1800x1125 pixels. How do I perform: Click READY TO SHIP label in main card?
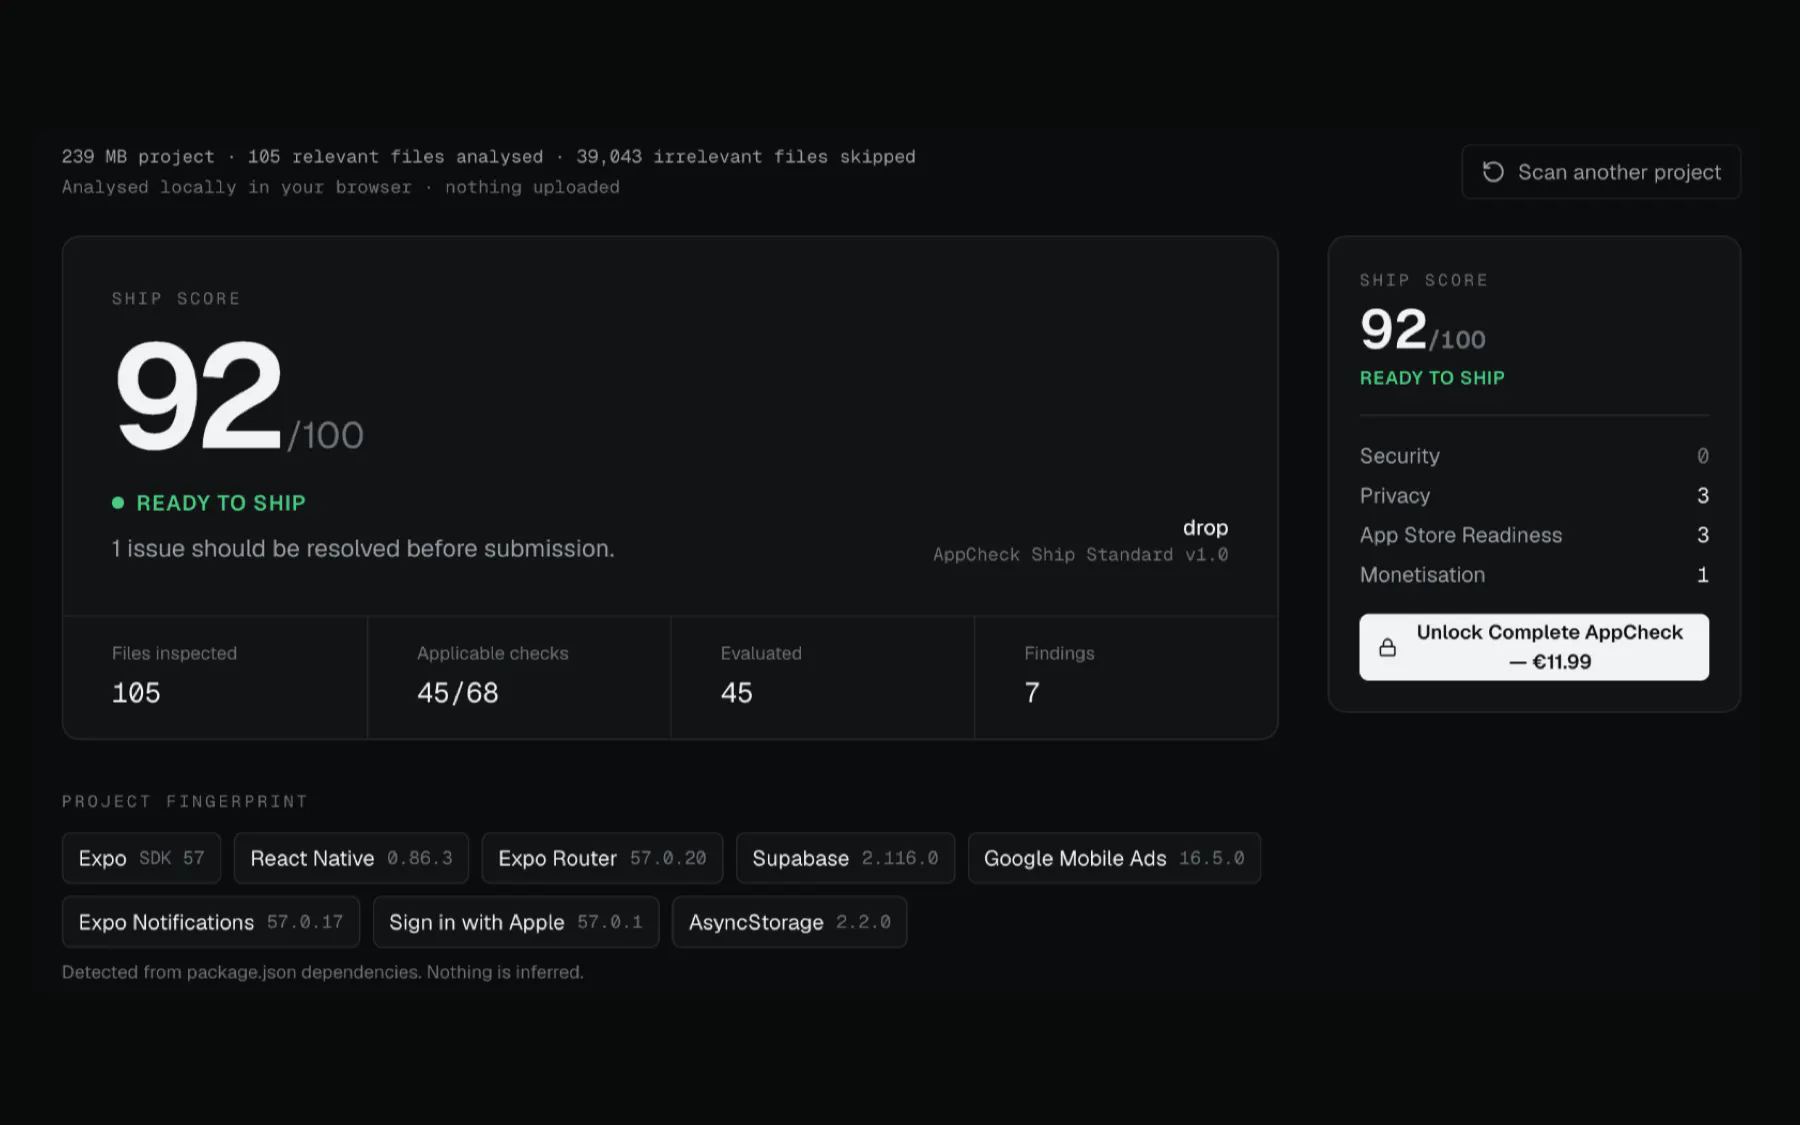(221, 503)
